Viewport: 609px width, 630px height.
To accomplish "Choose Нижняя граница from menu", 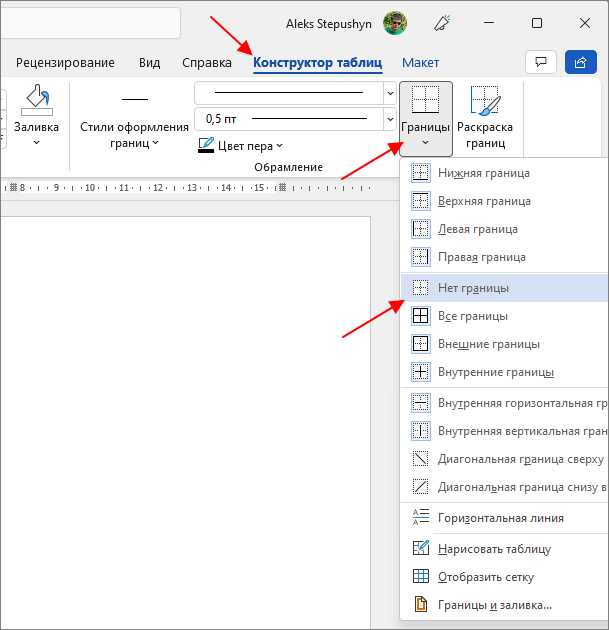I will [505, 173].
